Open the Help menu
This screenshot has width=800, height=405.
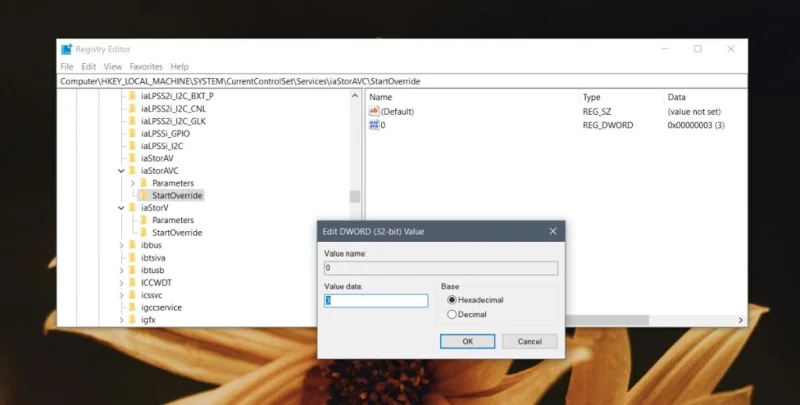[x=179, y=66]
